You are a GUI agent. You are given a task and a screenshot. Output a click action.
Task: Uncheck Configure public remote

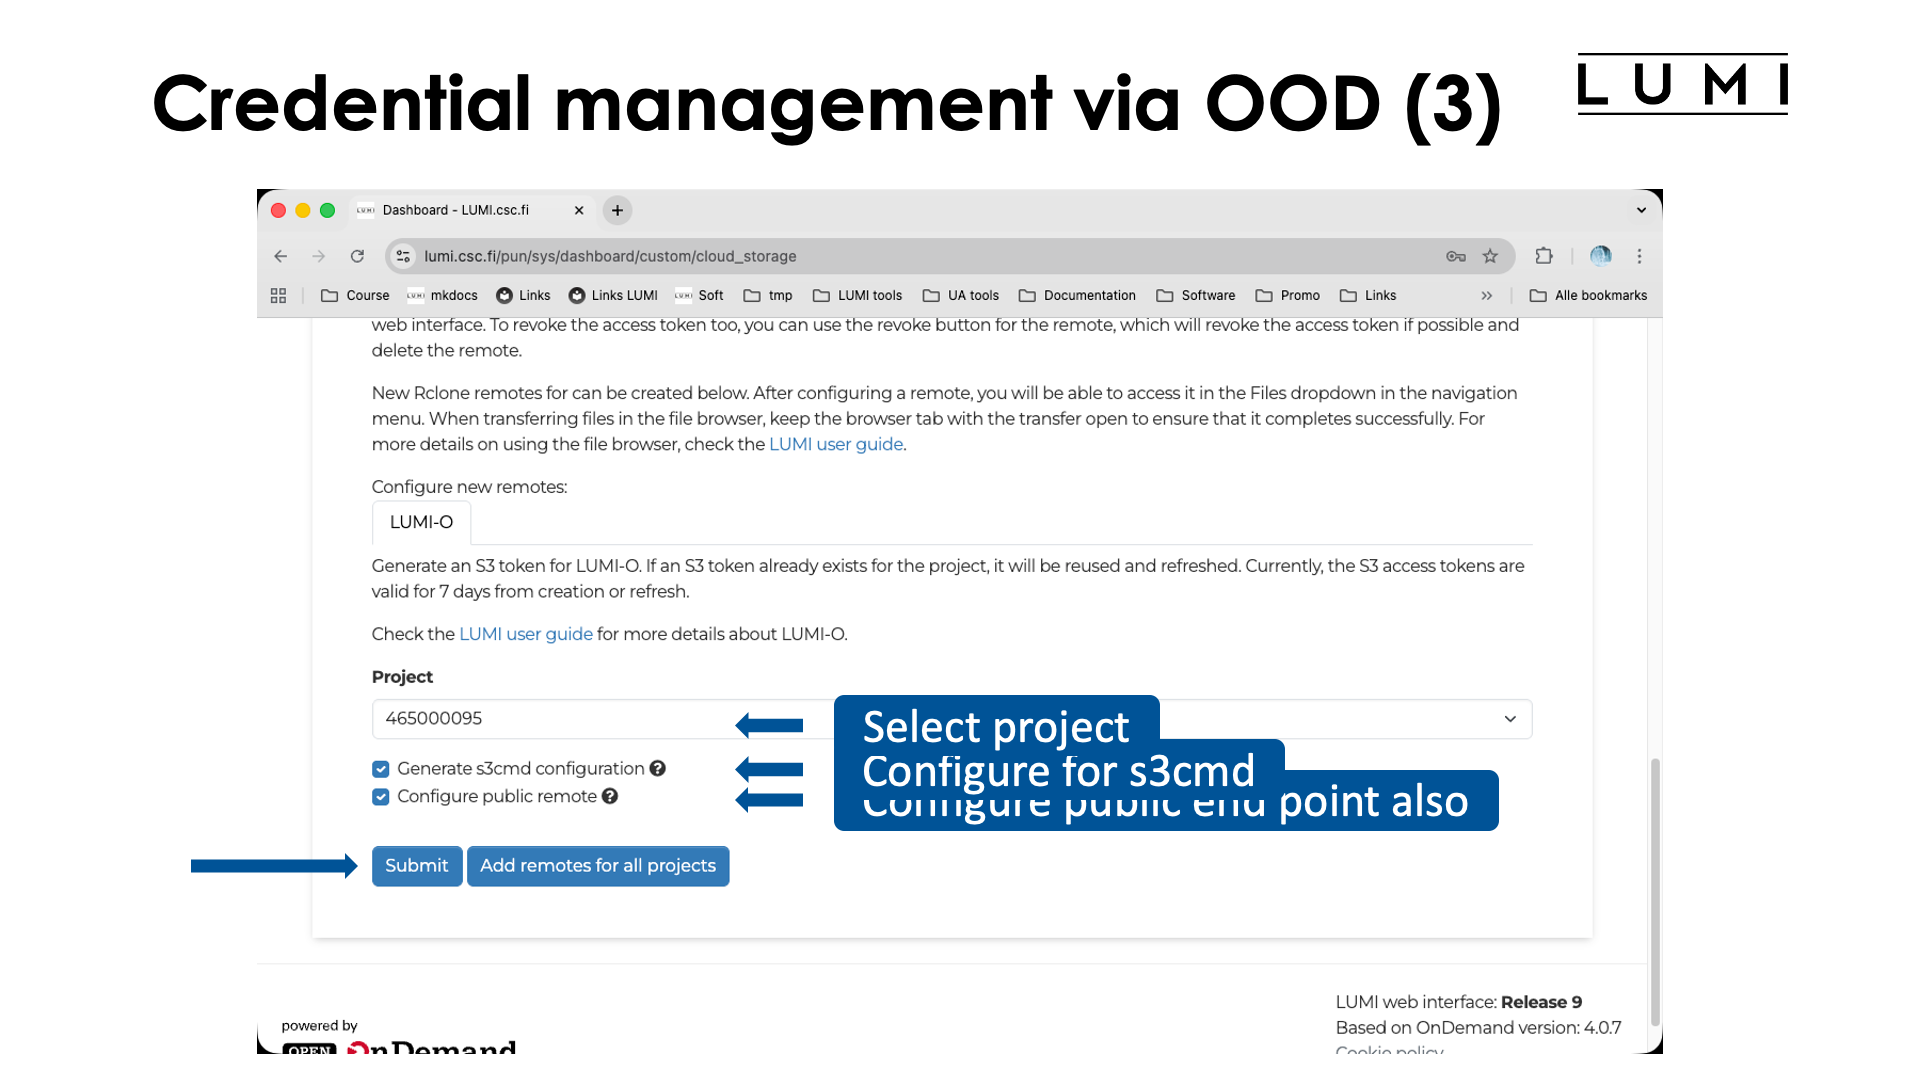(x=380, y=796)
